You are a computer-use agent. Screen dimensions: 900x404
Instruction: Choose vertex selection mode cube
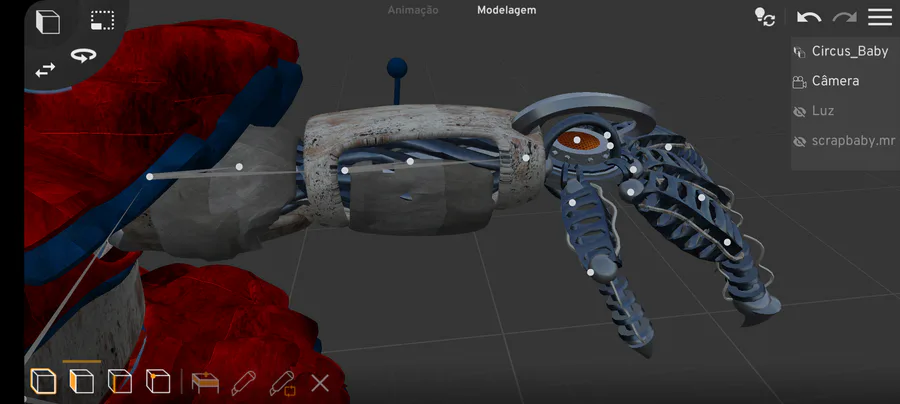click(158, 382)
